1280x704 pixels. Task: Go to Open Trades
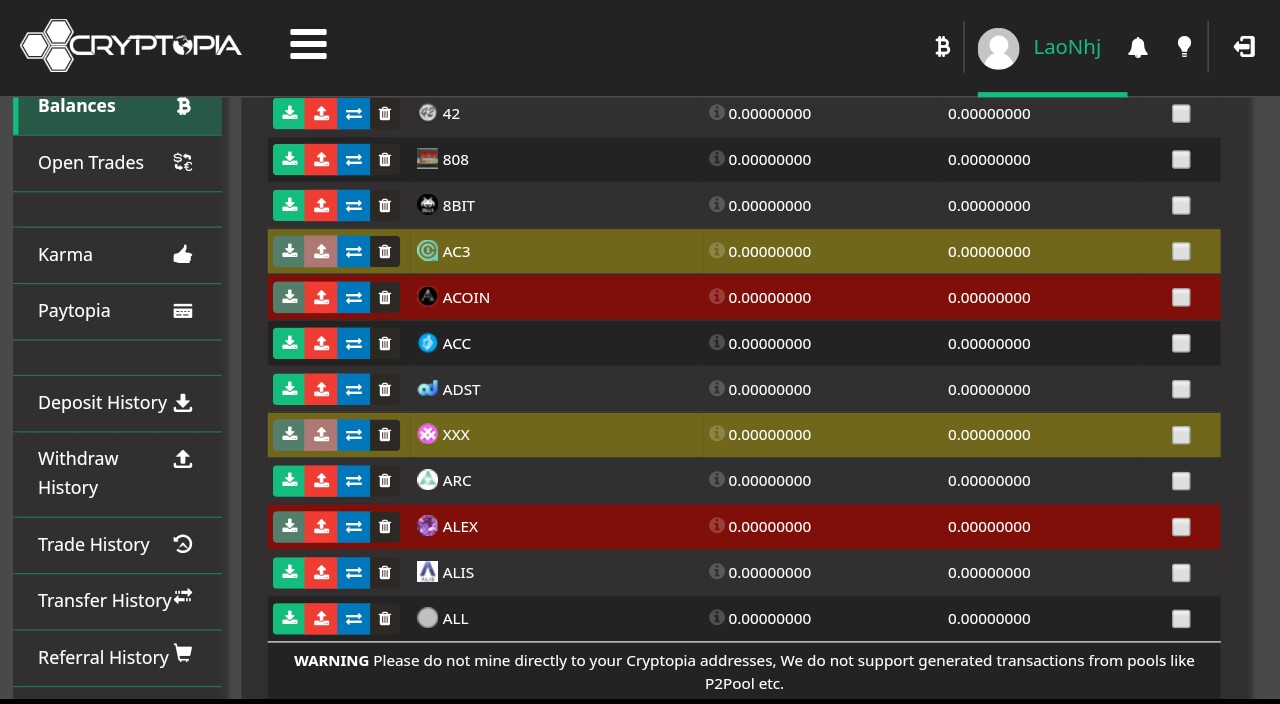(117, 163)
